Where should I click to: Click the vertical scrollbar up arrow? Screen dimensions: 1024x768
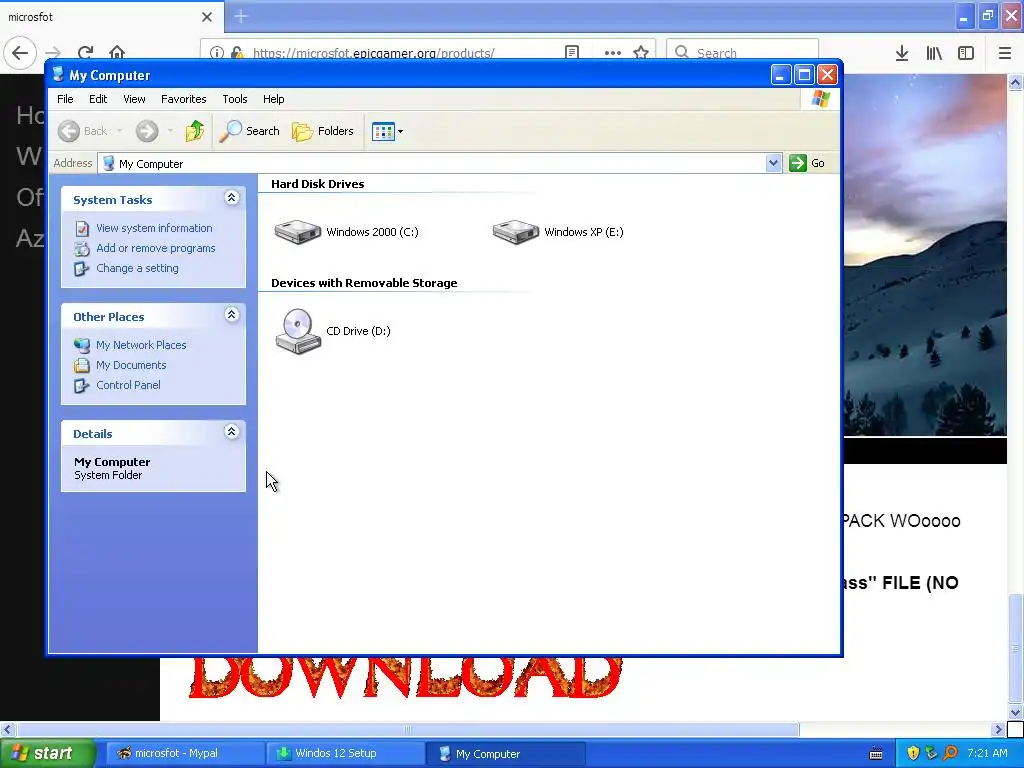pyautogui.click(x=1015, y=82)
